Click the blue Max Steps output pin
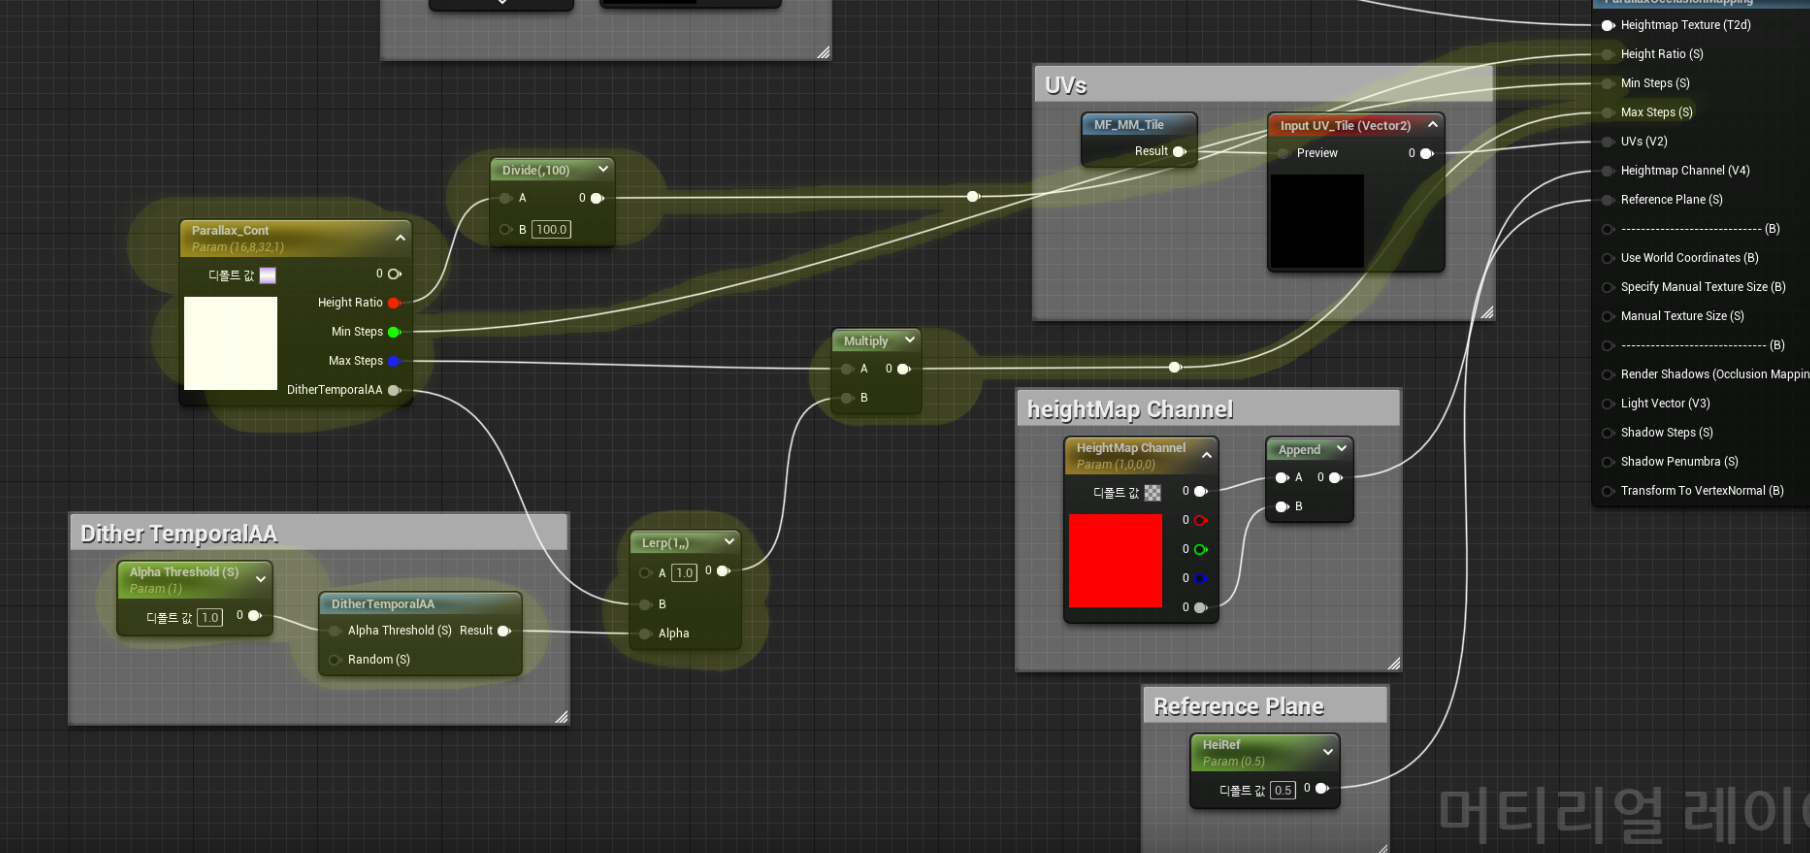This screenshot has height=853, width=1810. click(394, 361)
